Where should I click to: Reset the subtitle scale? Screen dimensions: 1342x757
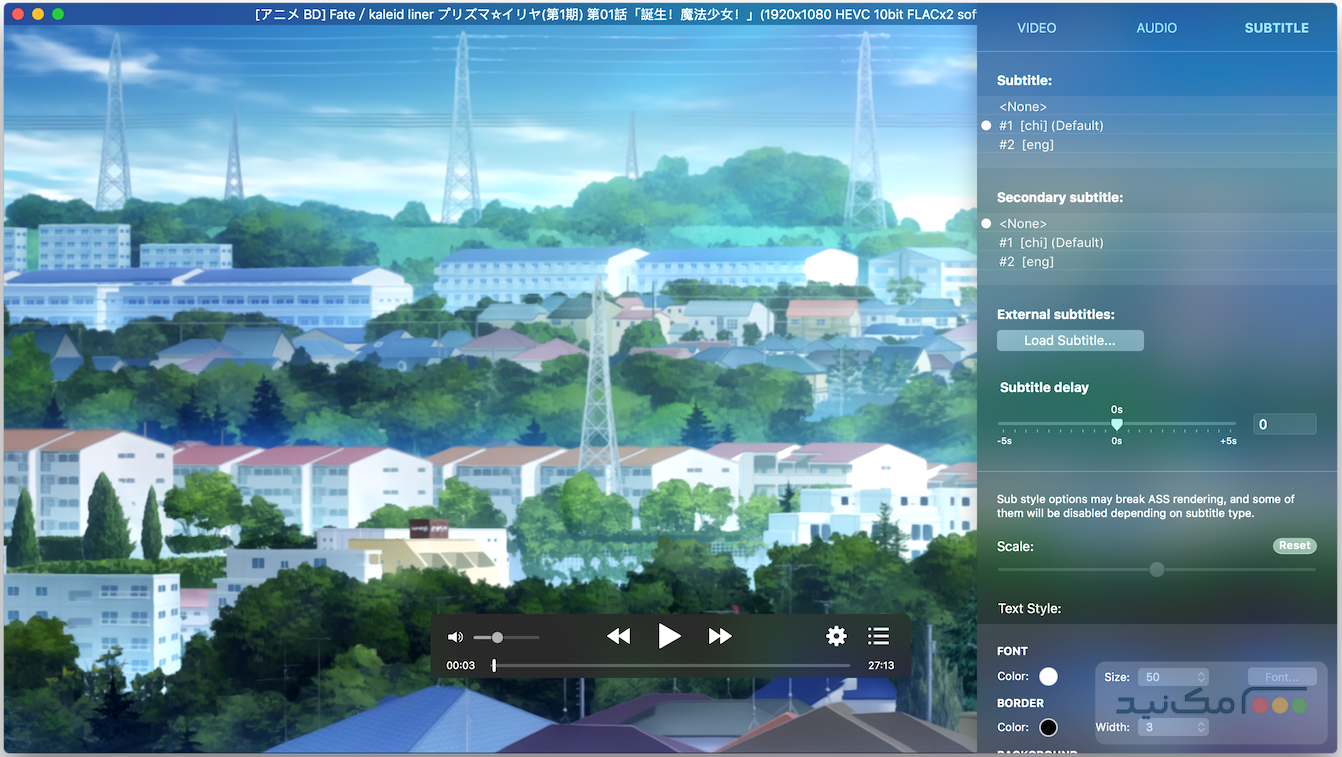tap(1294, 546)
